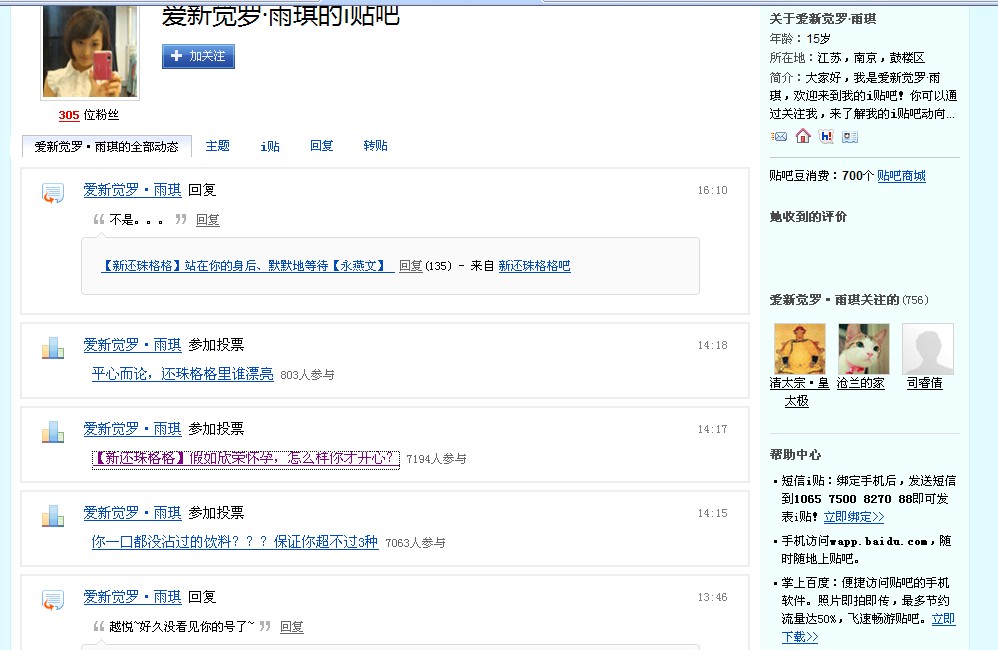The width and height of the screenshot is (998, 650).
Task: Switch to the i贴 tab
Action: click(x=270, y=146)
